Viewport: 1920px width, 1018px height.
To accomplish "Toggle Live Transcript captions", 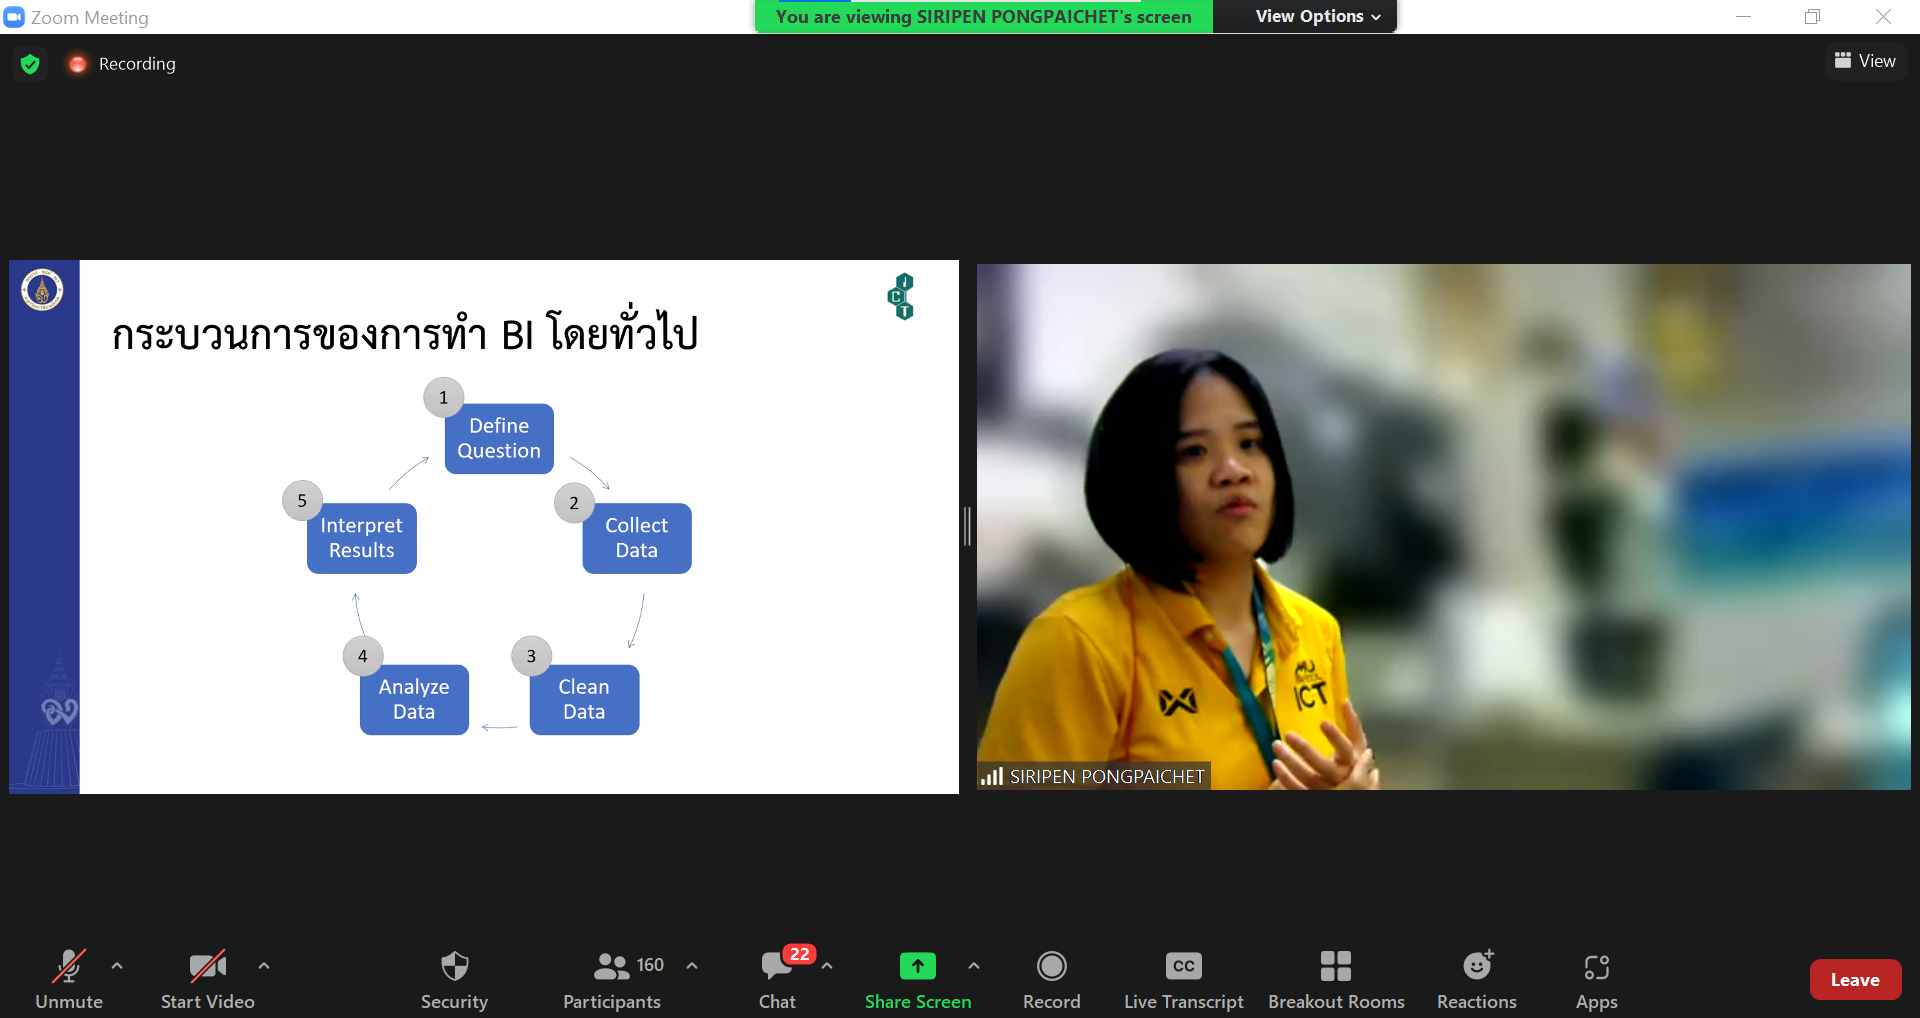I will click(x=1183, y=979).
